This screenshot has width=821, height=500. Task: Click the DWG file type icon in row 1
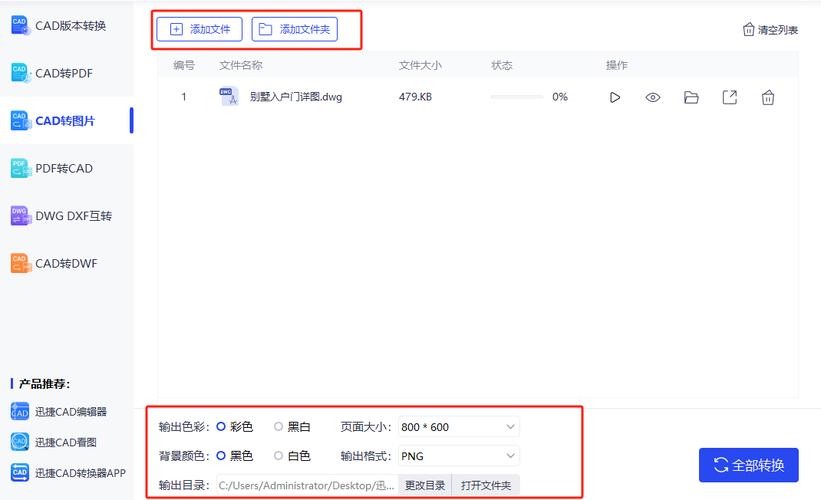229,96
